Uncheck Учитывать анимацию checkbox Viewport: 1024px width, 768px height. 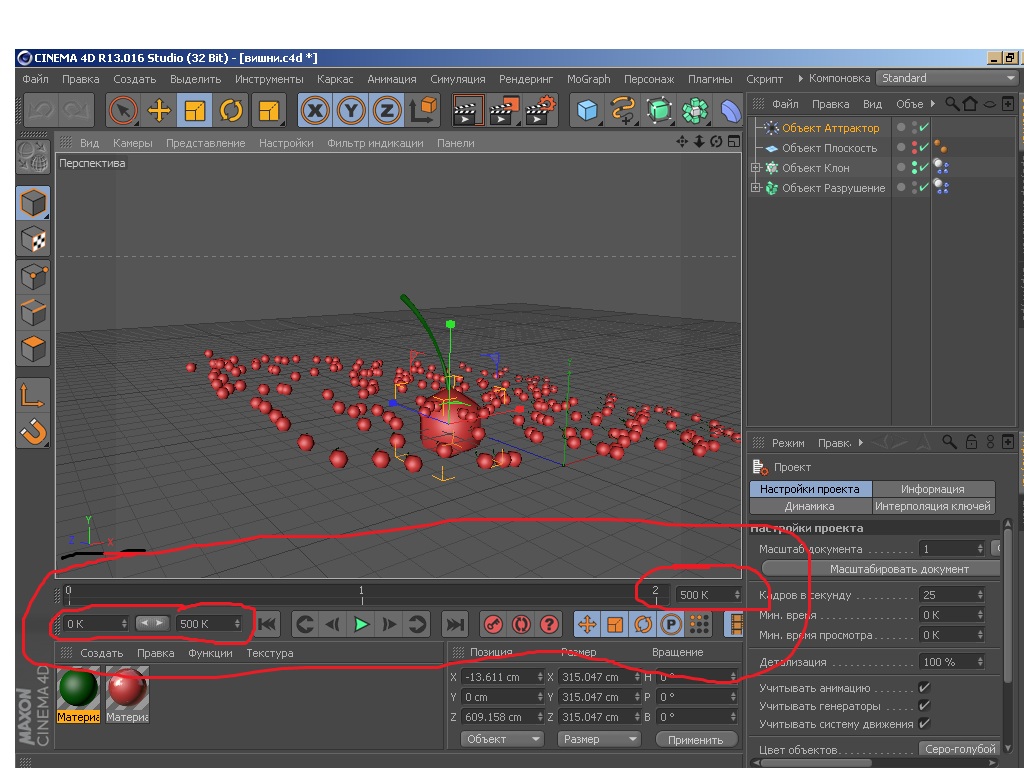click(924, 688)
